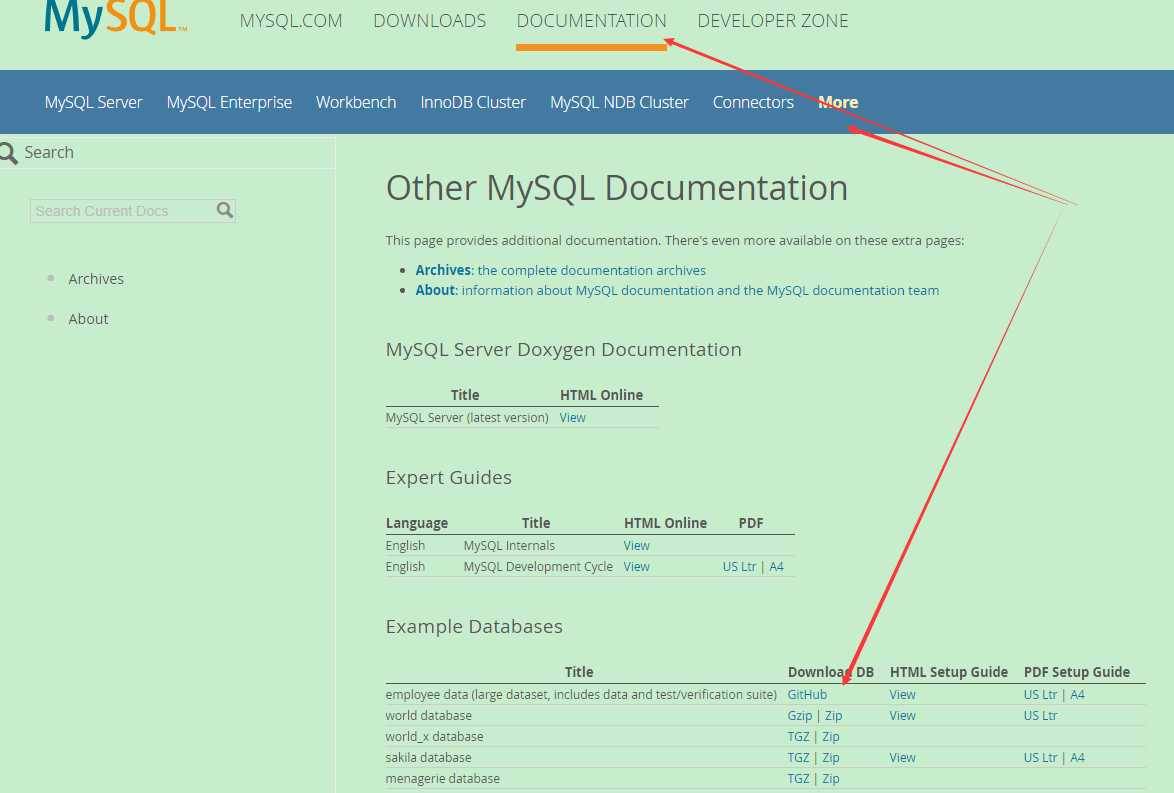1174x793 pixels.
Task: Follow the bold Archives link in intro list
Action: point(443,270)
